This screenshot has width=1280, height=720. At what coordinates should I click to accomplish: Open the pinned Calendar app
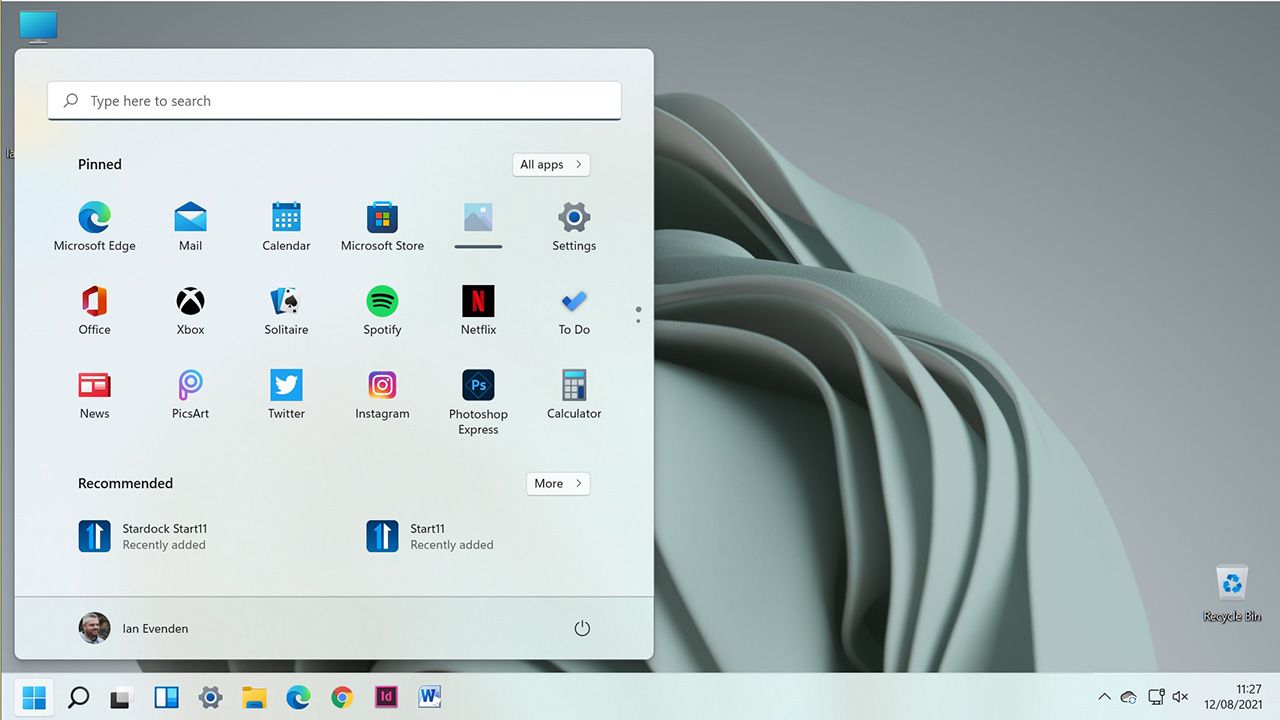pos(286,227)
